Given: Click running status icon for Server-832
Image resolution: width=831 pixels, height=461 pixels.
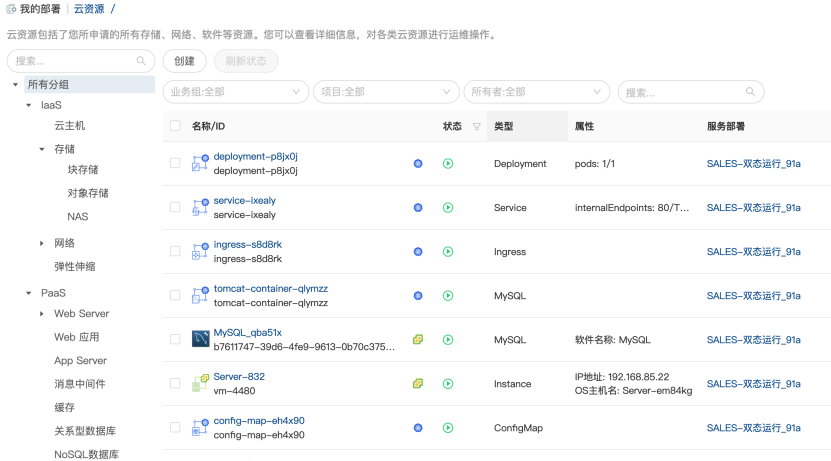Looking at the screenshot, I should (448, 384).
